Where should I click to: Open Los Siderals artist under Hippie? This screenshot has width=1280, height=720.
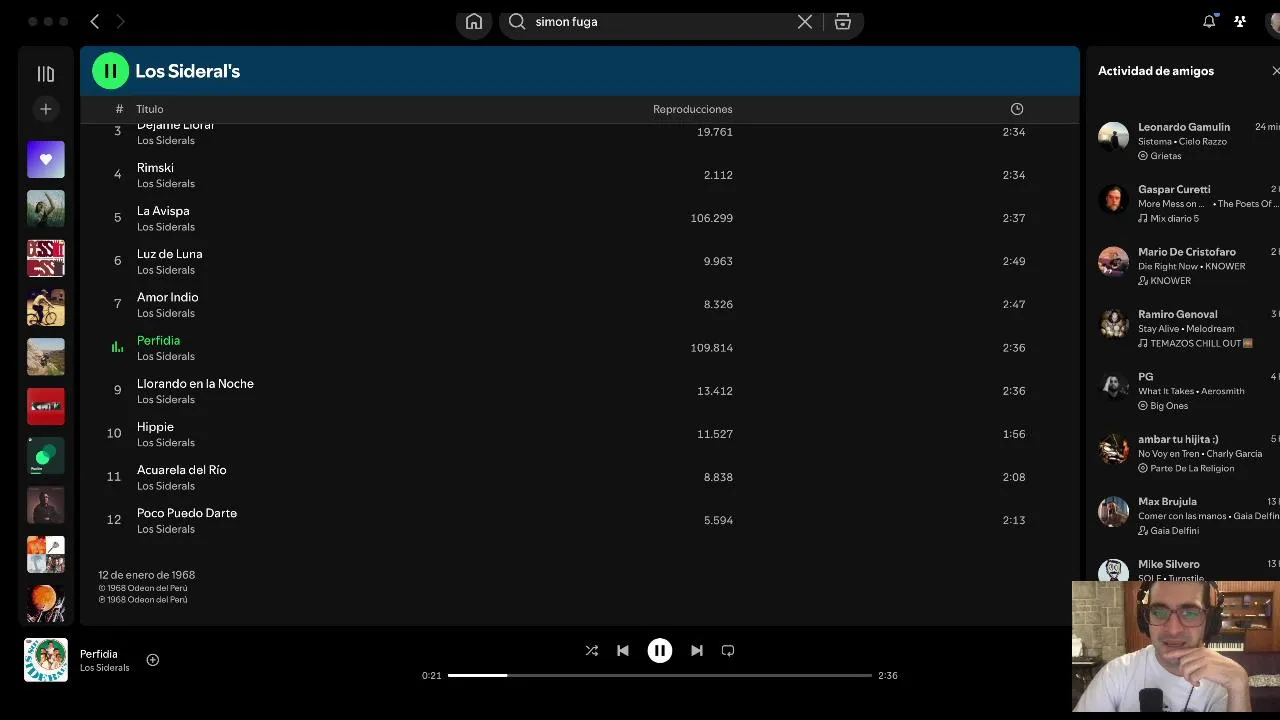166,443
